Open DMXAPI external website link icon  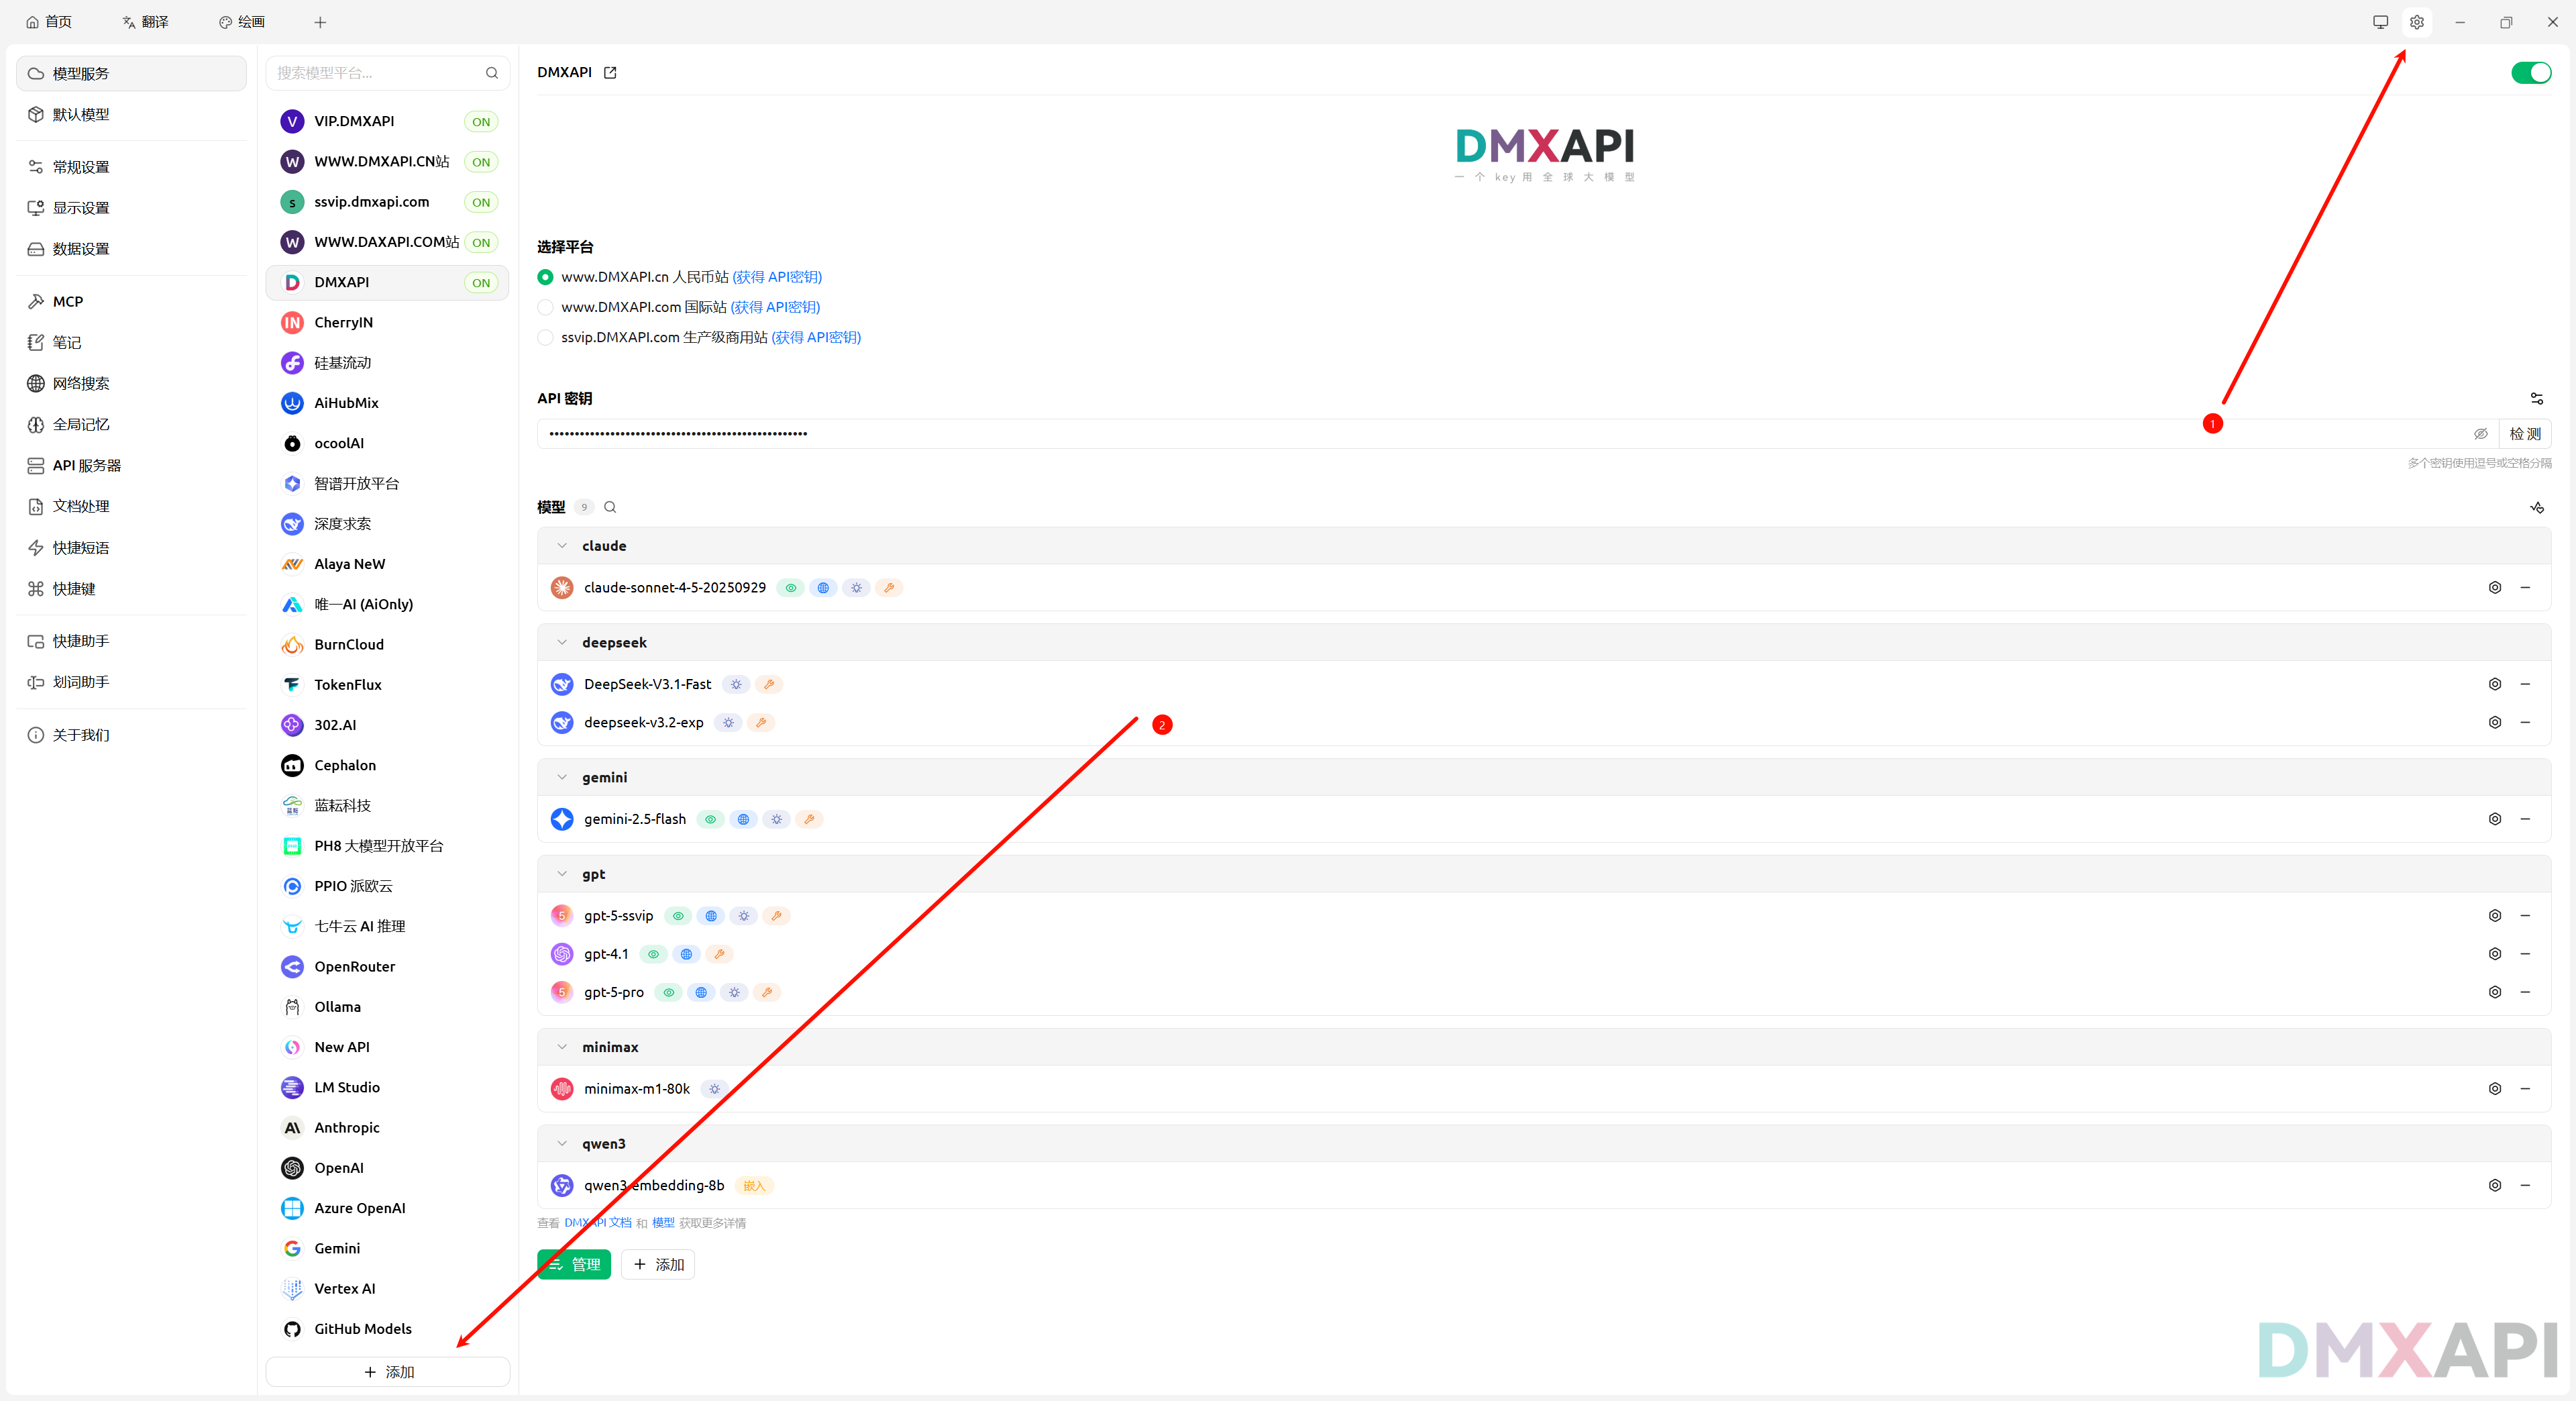click(610, 72)
